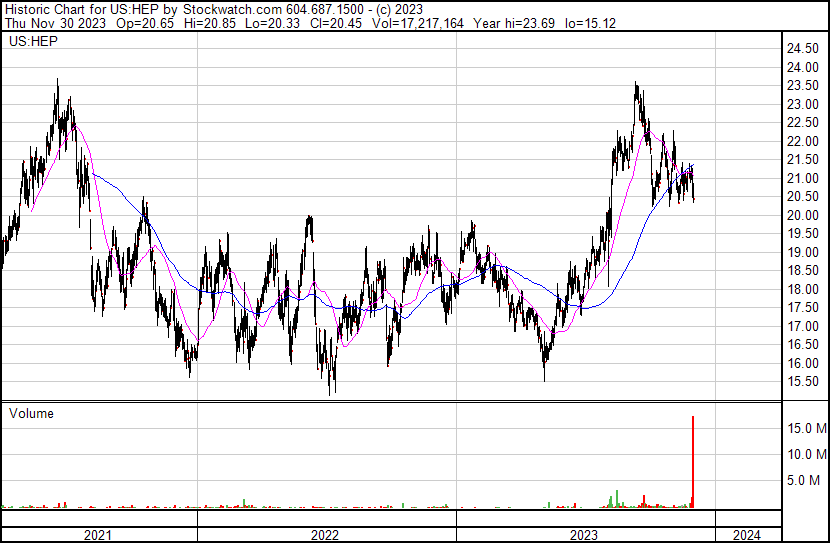Click the 22.00 price axis label

coord(803,141)
